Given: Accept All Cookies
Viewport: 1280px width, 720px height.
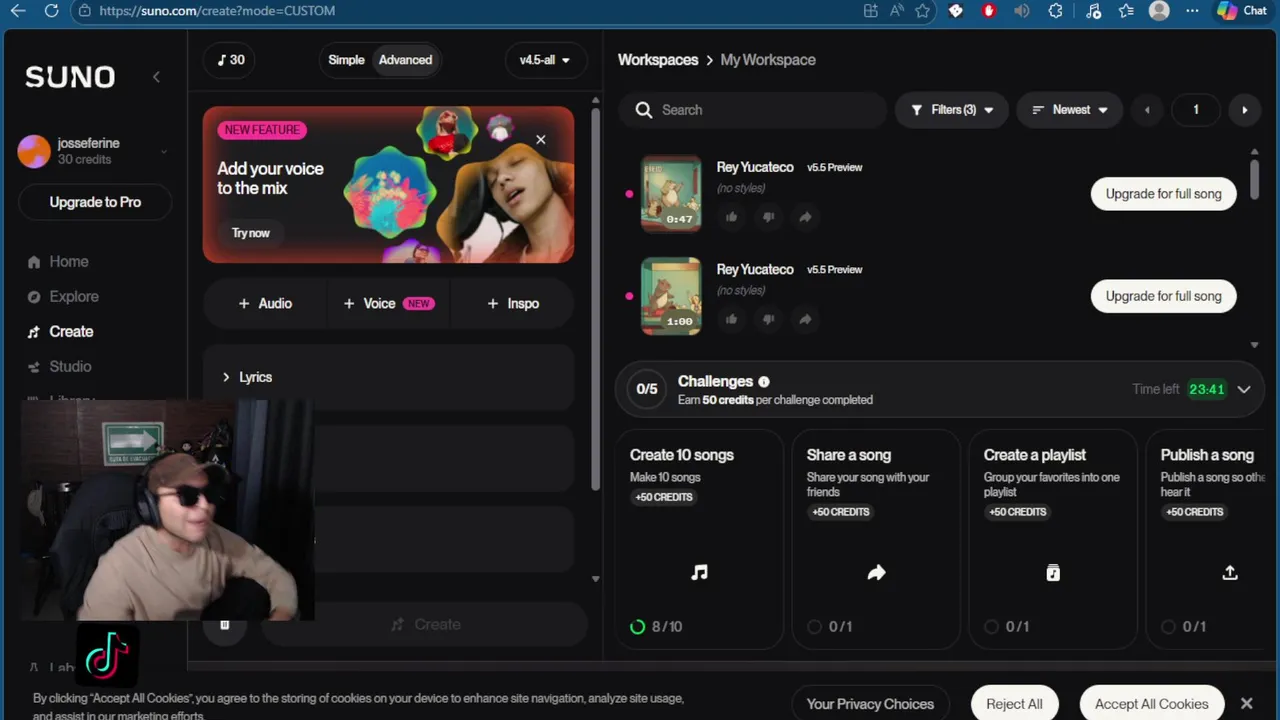Looking at the screenshot, I should 1152,704.
